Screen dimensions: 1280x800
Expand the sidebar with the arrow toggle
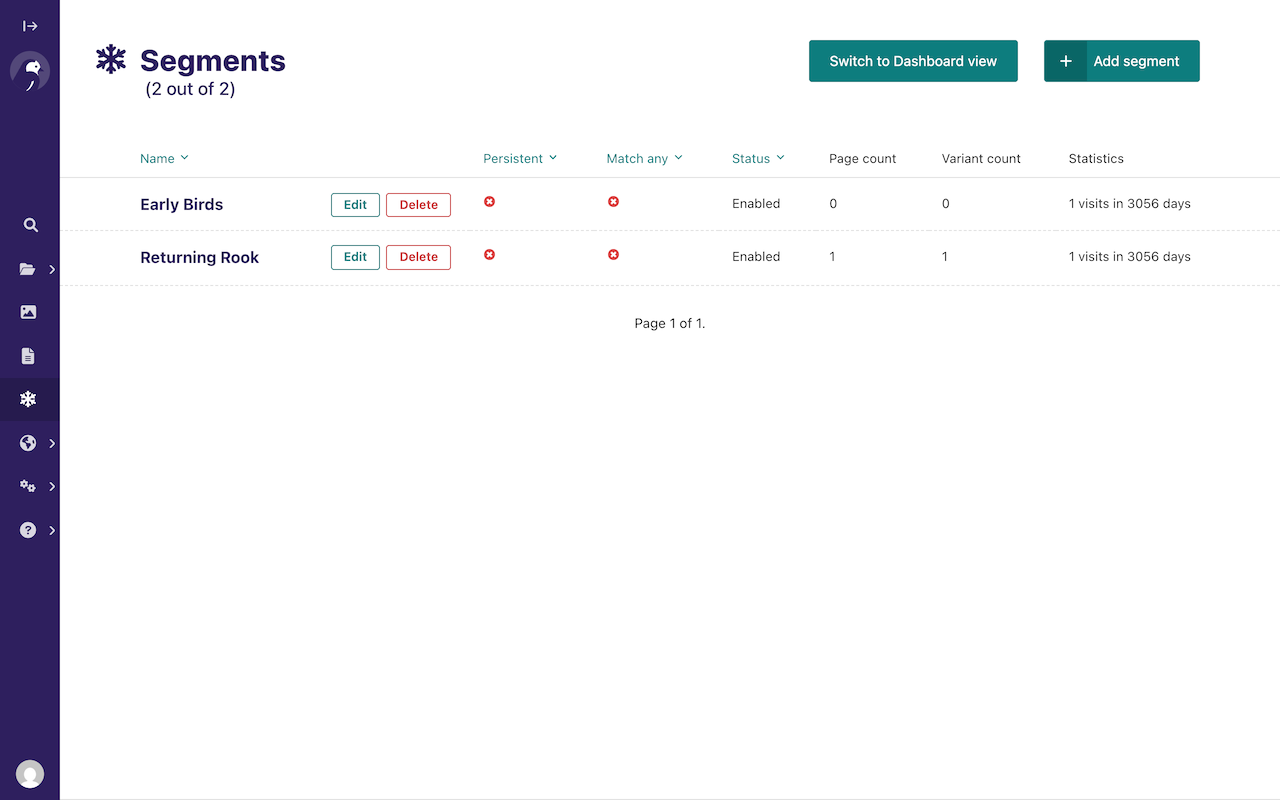(x=30, y=26)
